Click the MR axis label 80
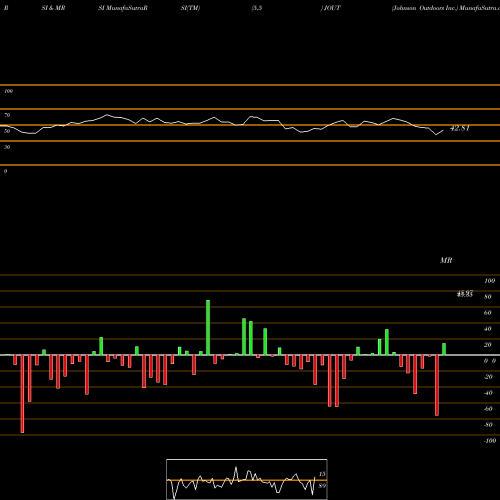Screen dimensions: 500x500 488,297
